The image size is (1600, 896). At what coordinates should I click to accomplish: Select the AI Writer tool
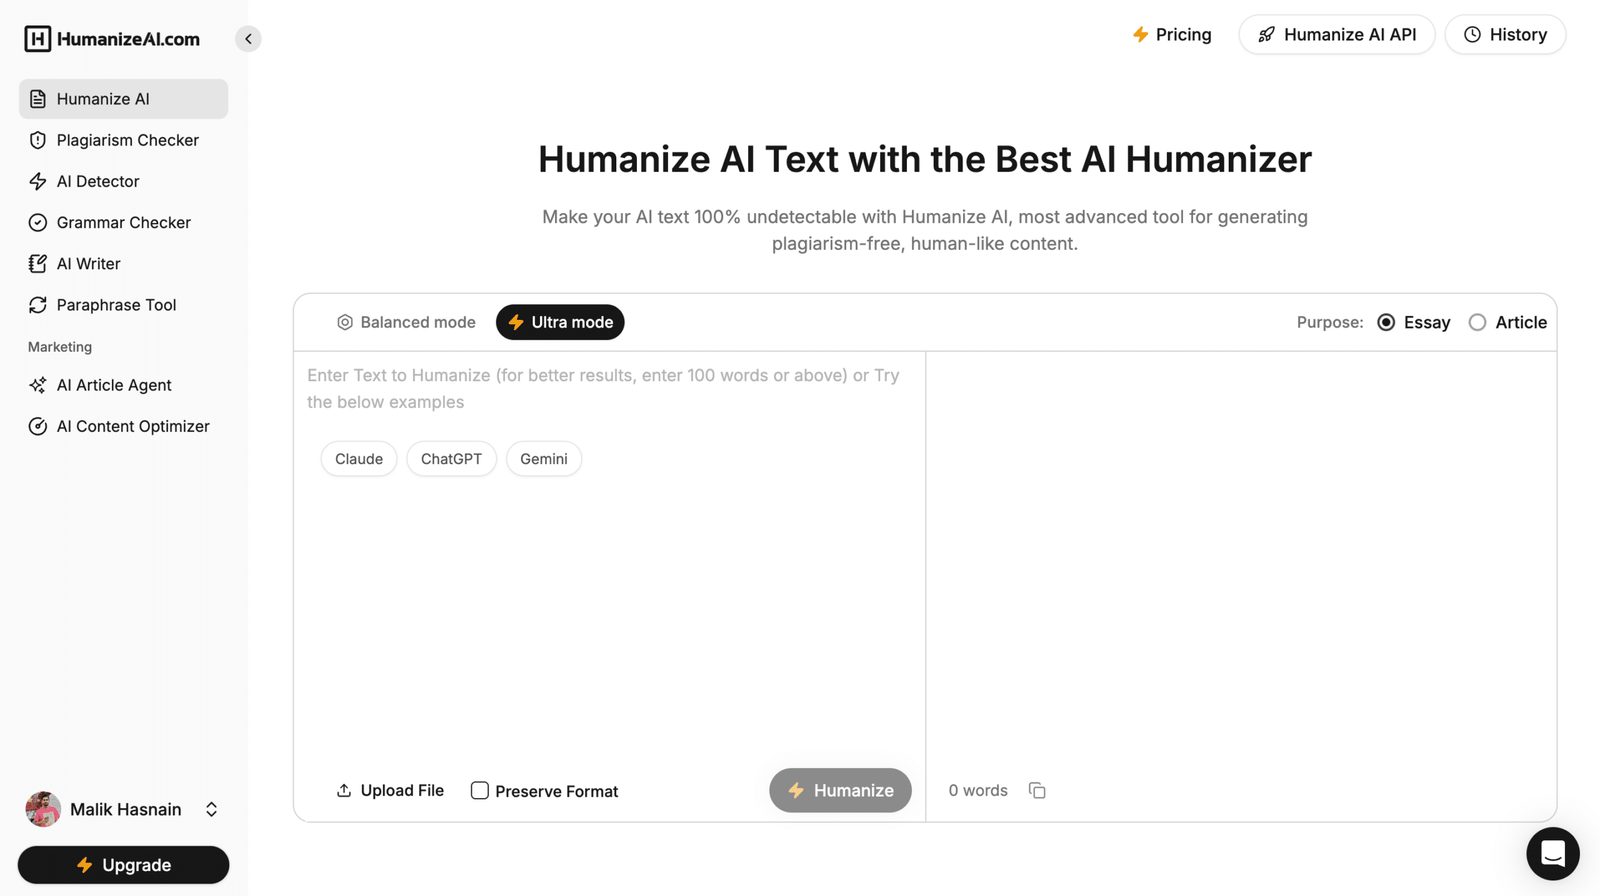click(x=88, y=263)
